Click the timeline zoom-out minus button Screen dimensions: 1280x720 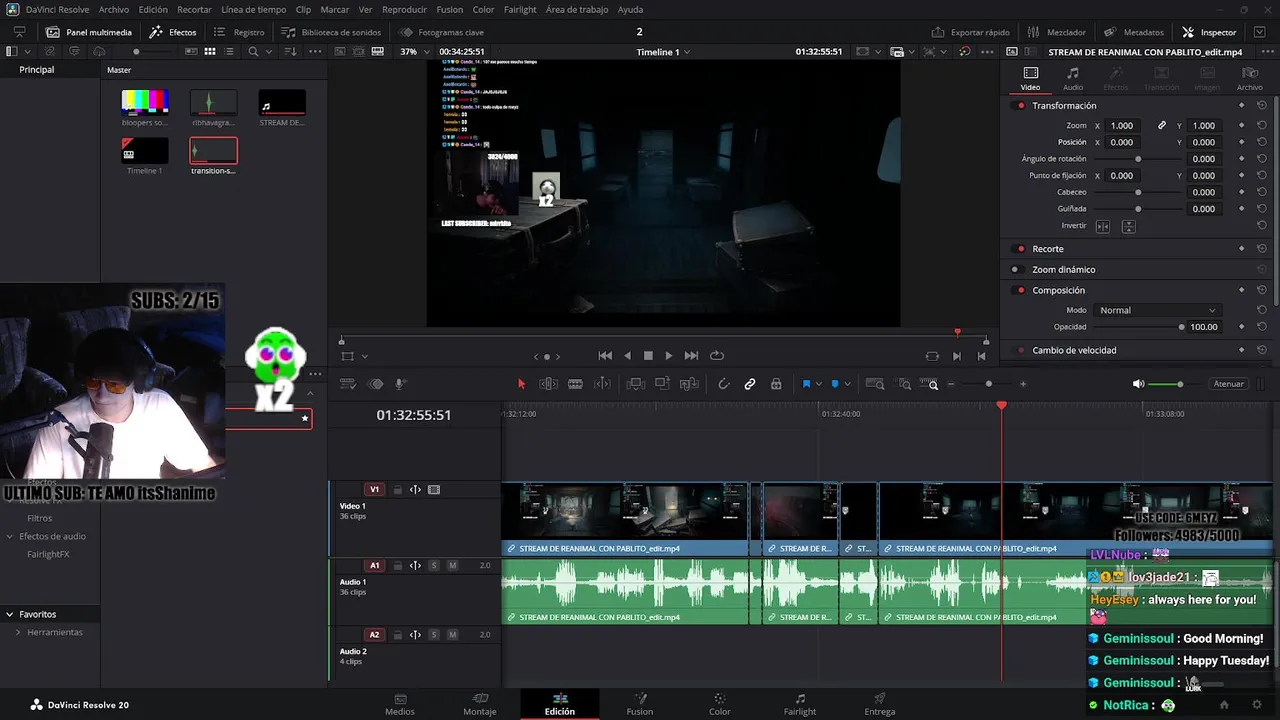pos(951,384)
